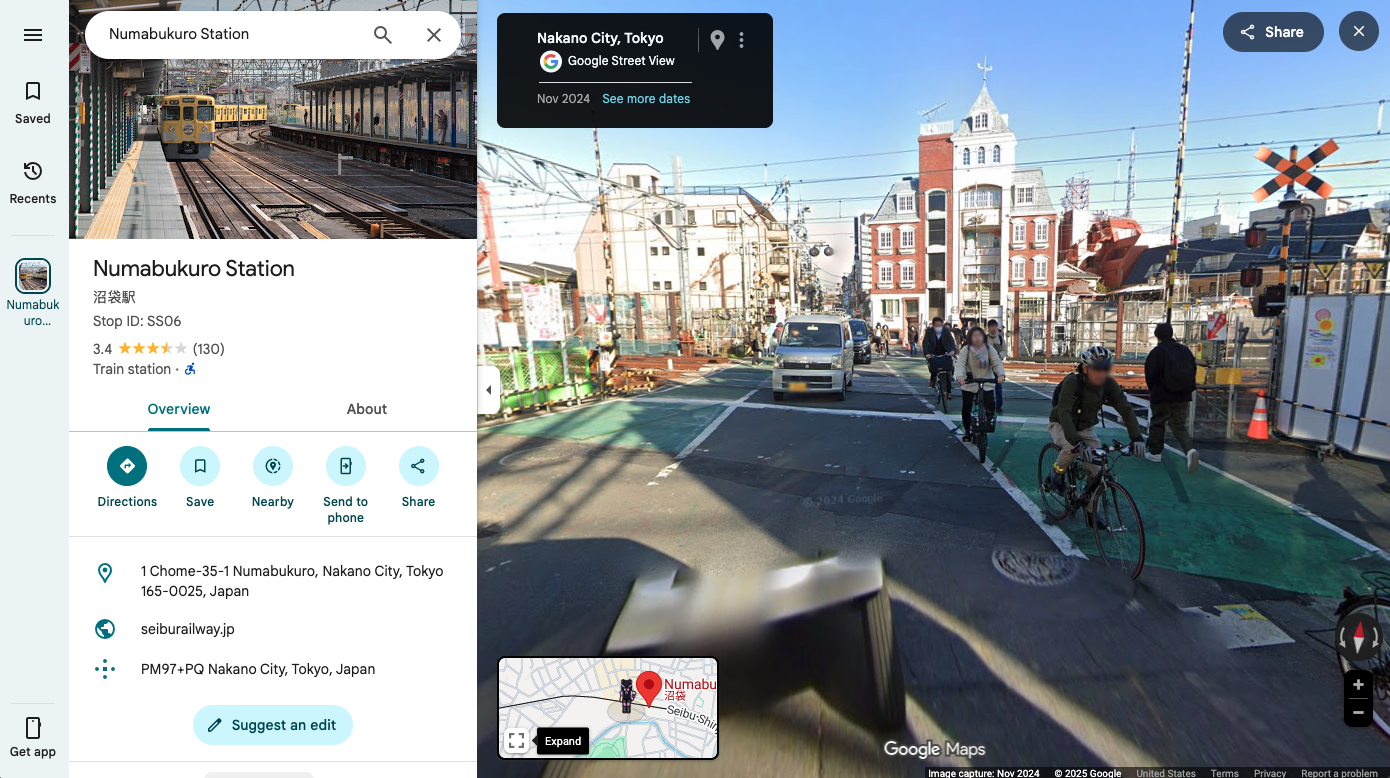Share Numabukuro Station from the info panel
The width and height of the screenshot is (1390, 778).
(418, 477)
